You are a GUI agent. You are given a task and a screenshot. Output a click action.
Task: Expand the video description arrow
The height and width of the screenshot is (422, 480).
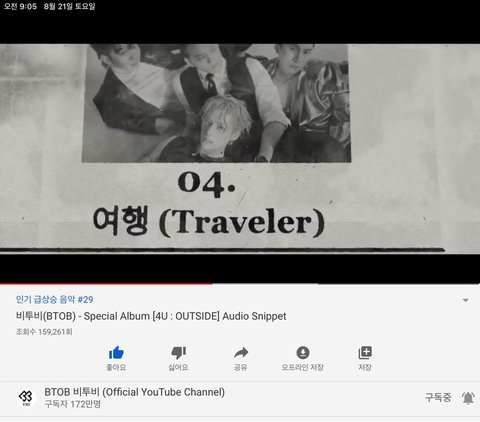point(466,300)
